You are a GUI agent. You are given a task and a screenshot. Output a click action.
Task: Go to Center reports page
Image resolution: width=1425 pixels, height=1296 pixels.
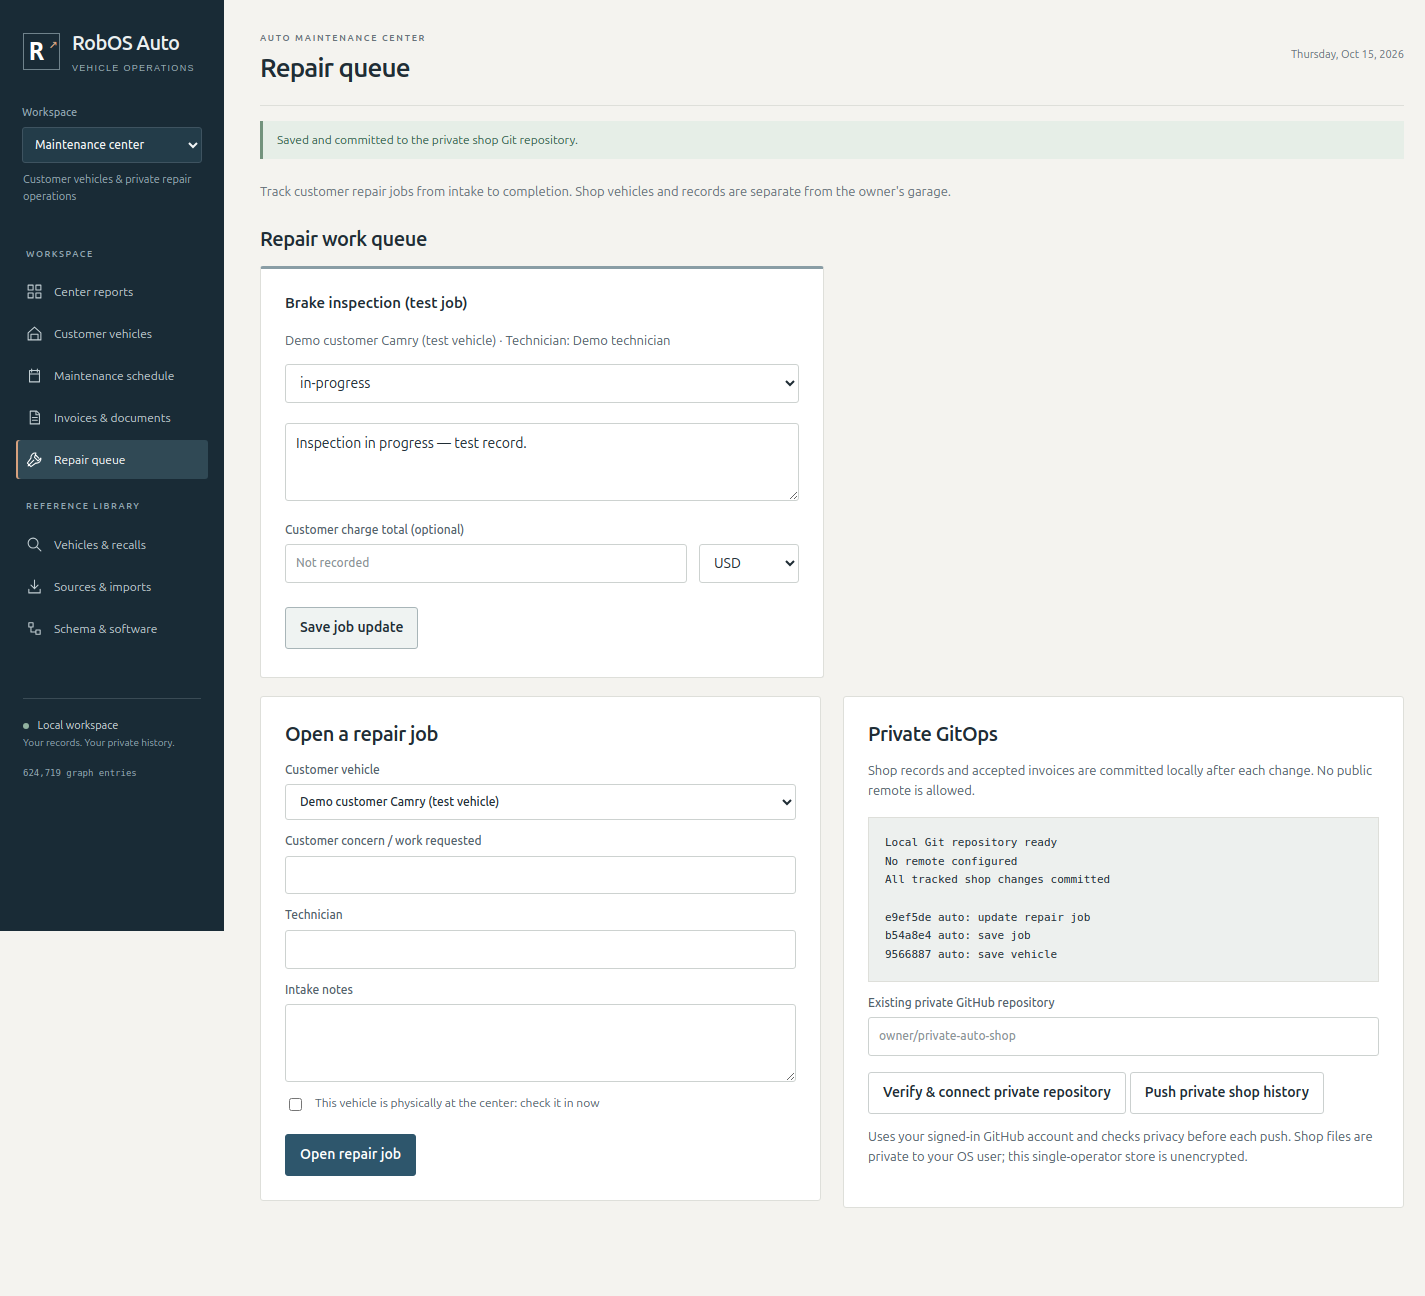click(112, 292)
